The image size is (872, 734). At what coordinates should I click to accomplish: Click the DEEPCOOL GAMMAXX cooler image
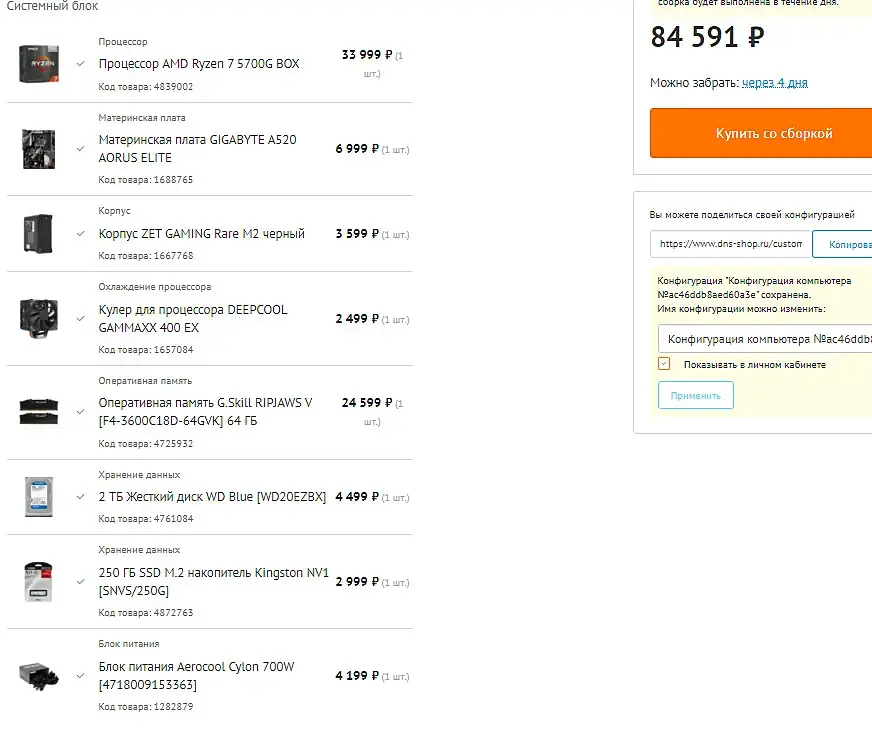(39, 318)
